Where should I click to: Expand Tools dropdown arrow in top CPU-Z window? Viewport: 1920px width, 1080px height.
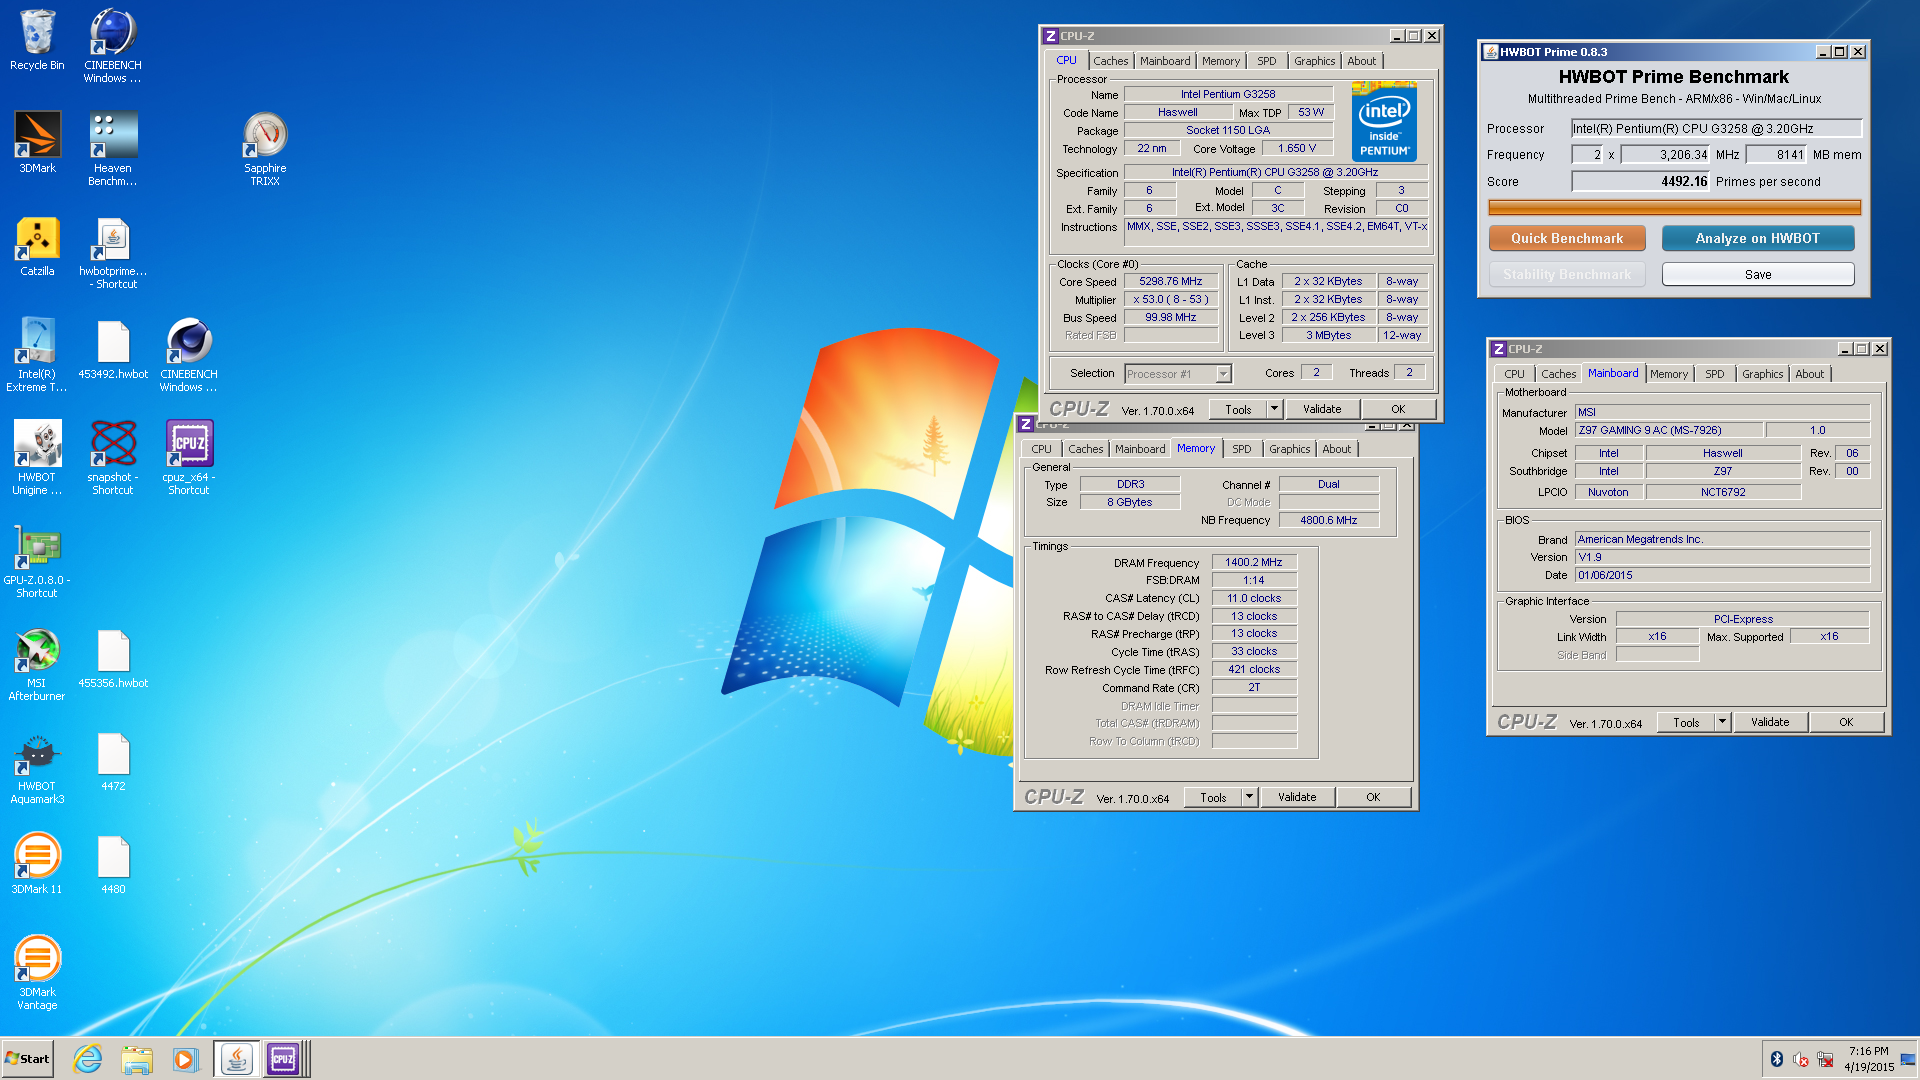click(x=1274, y=409)
